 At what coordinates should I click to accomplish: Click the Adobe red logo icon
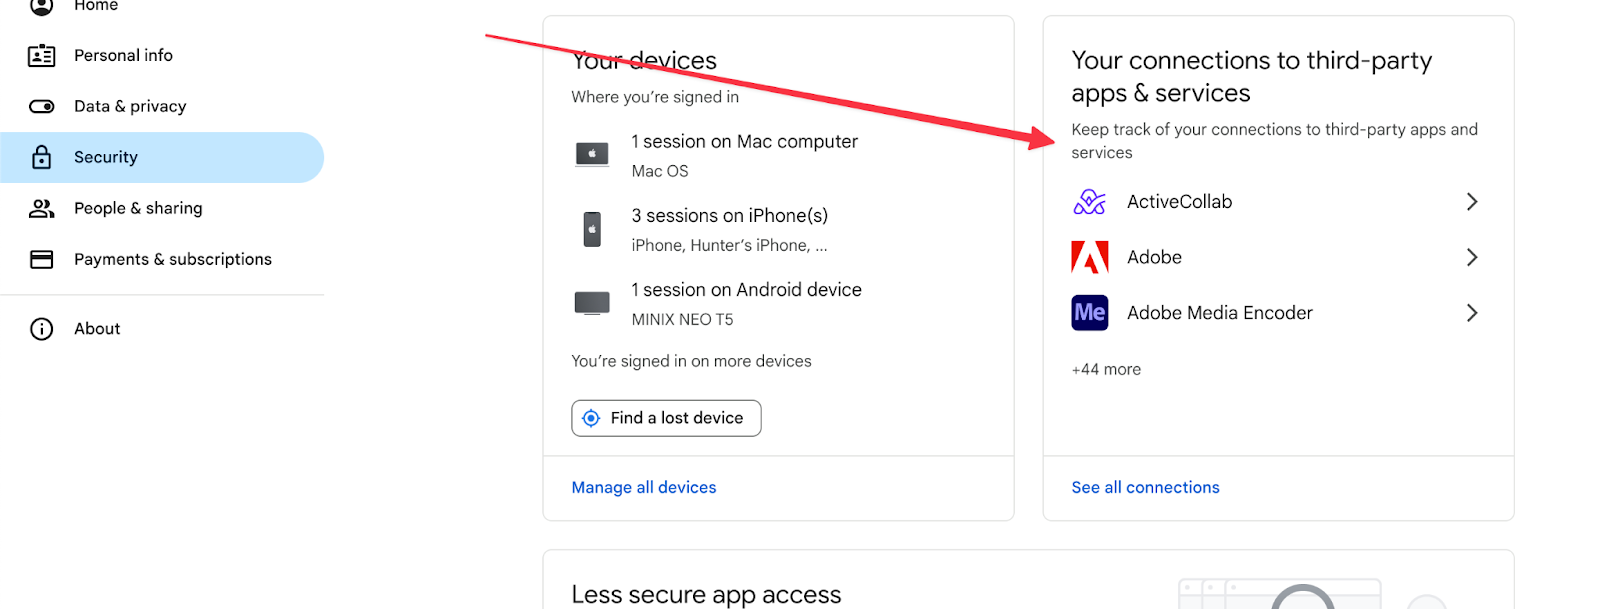click(x=1089, y=258)
